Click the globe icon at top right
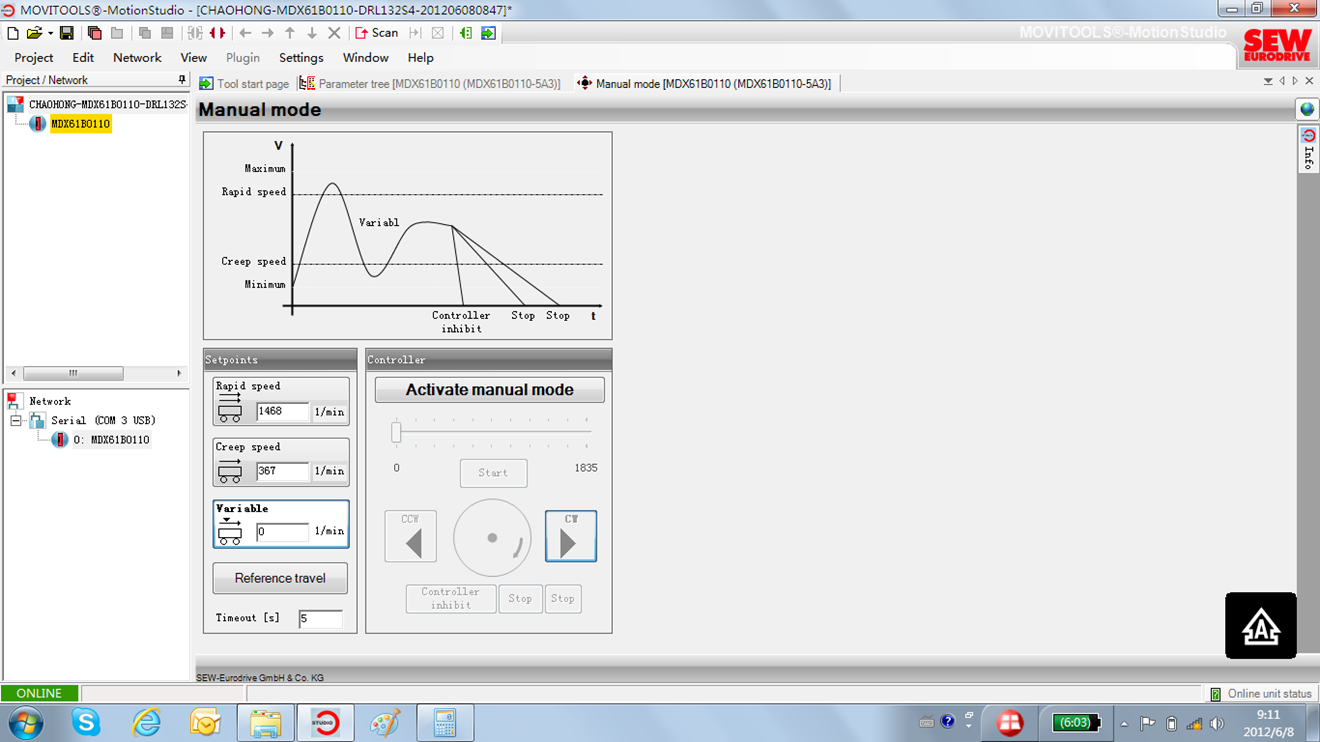1320x742 pixels. pos(1307,110)
